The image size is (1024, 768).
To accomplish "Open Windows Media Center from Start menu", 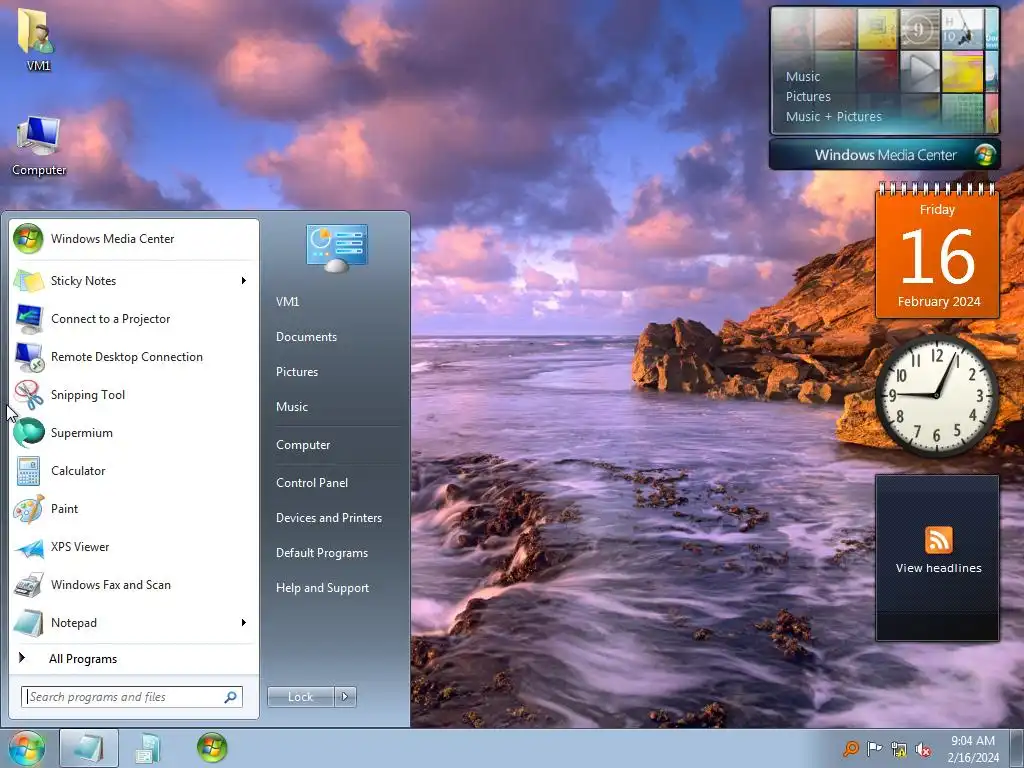I will point(134,239).
